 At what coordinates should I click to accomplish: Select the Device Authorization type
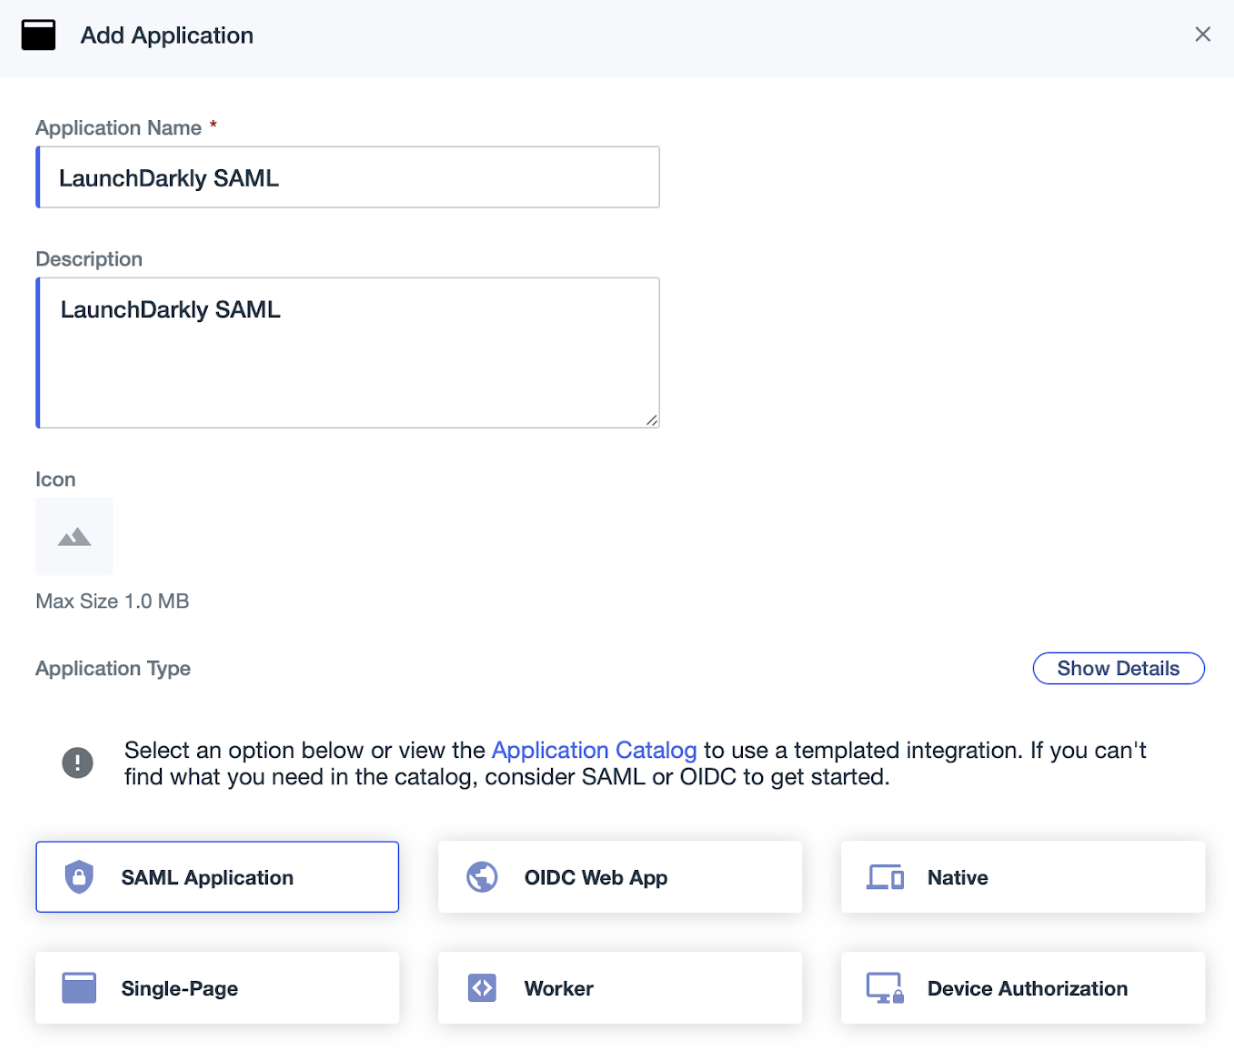click(x=1021, y=987)
